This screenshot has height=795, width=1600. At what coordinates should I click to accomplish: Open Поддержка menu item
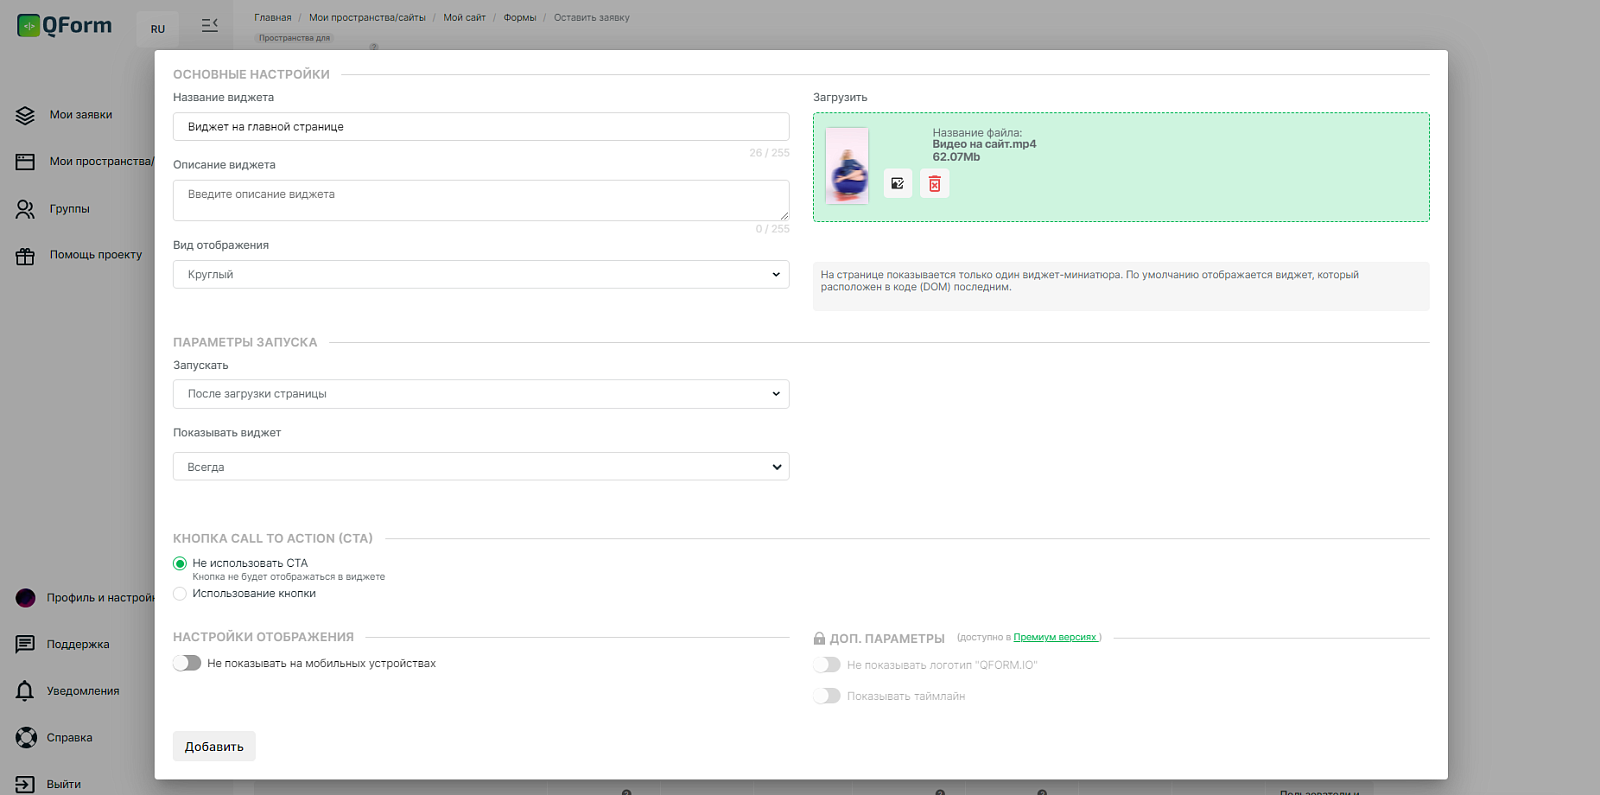click(78, 644)
